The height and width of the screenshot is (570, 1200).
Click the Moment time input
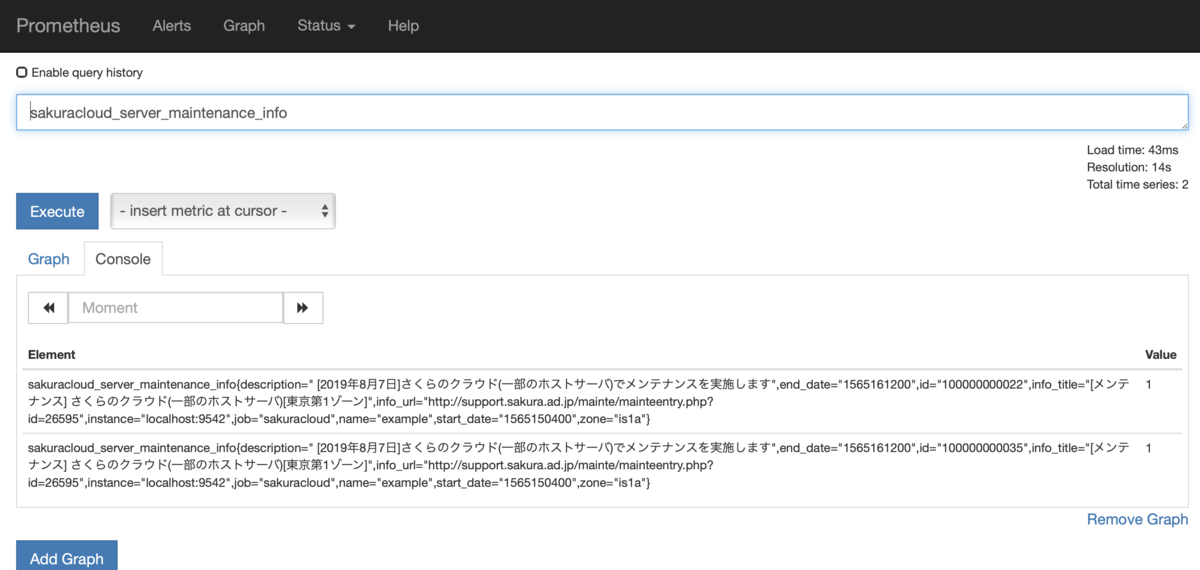pyautogui.click(x=176, y=308)
